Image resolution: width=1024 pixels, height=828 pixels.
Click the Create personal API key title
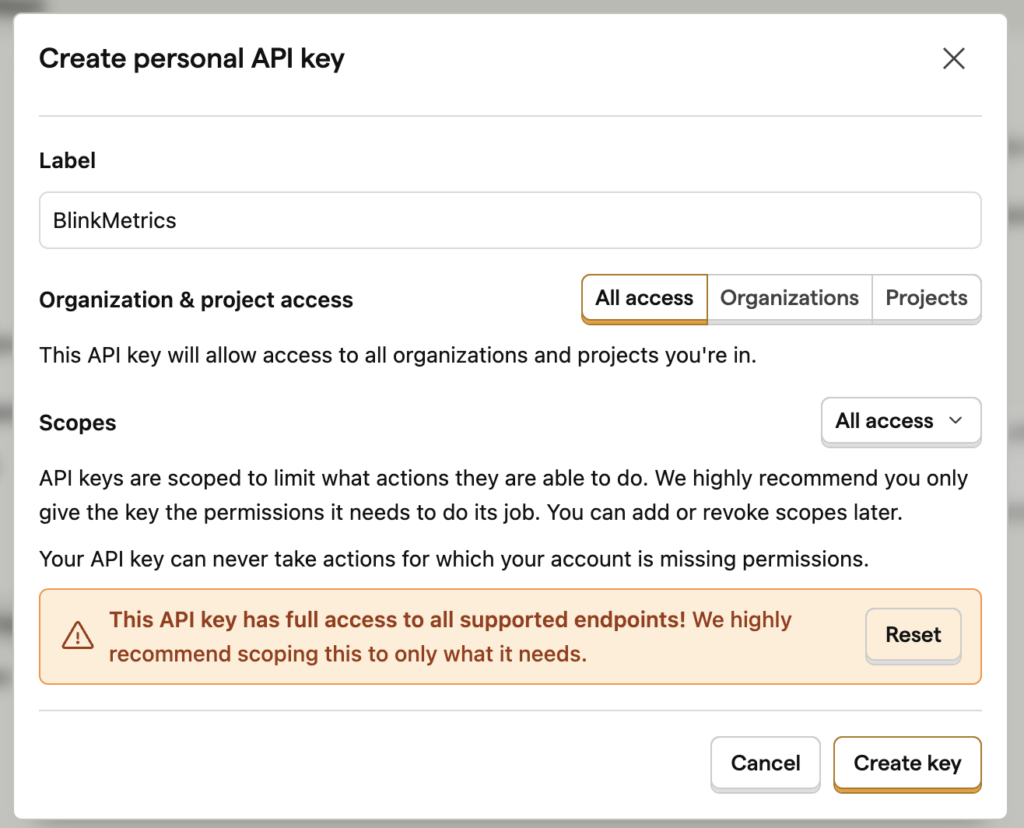191,59
